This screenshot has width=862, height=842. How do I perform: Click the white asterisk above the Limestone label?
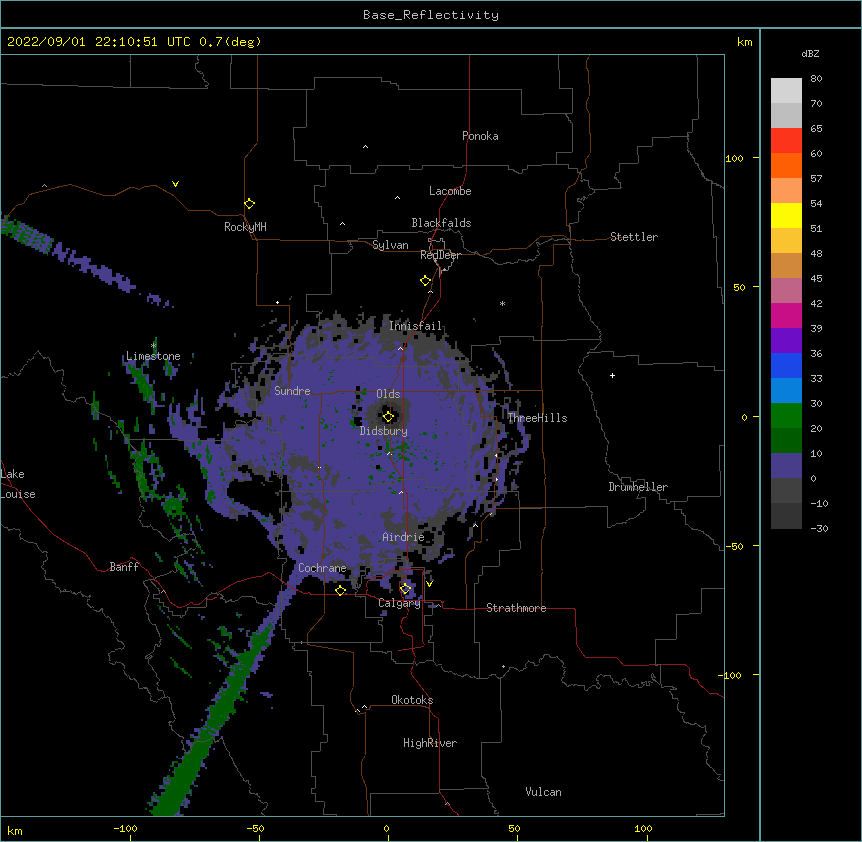click(x=154, y=346)
